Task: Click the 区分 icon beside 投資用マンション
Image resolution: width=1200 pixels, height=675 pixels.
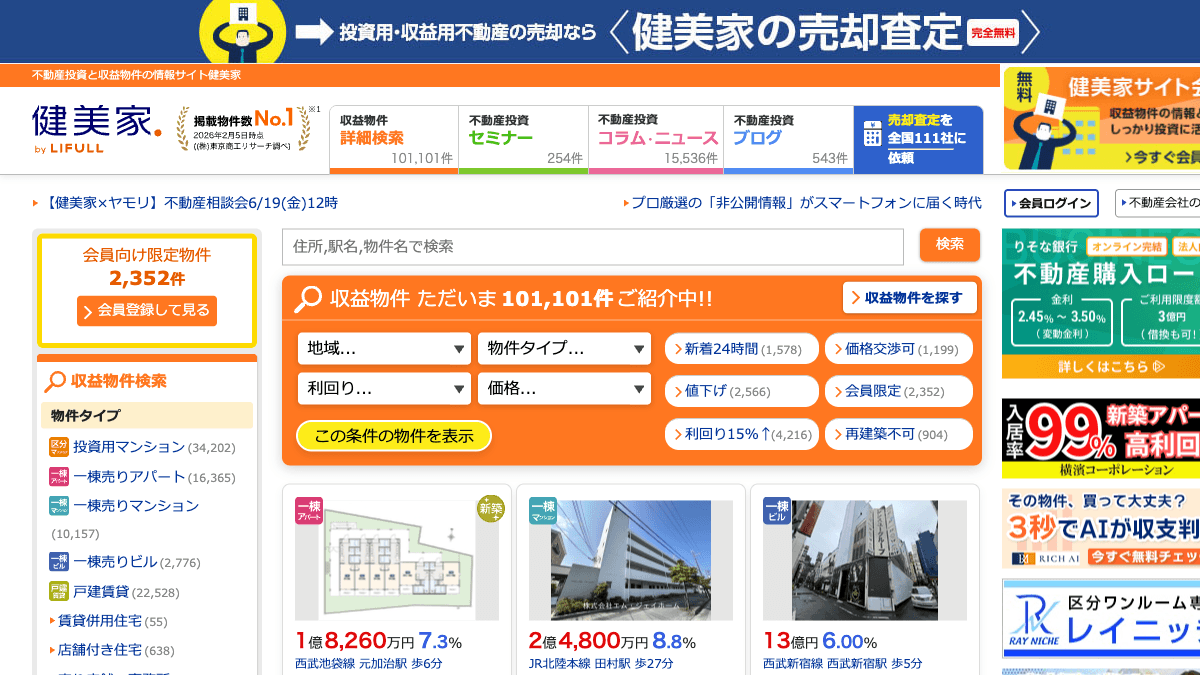Action: coord(58,447)
